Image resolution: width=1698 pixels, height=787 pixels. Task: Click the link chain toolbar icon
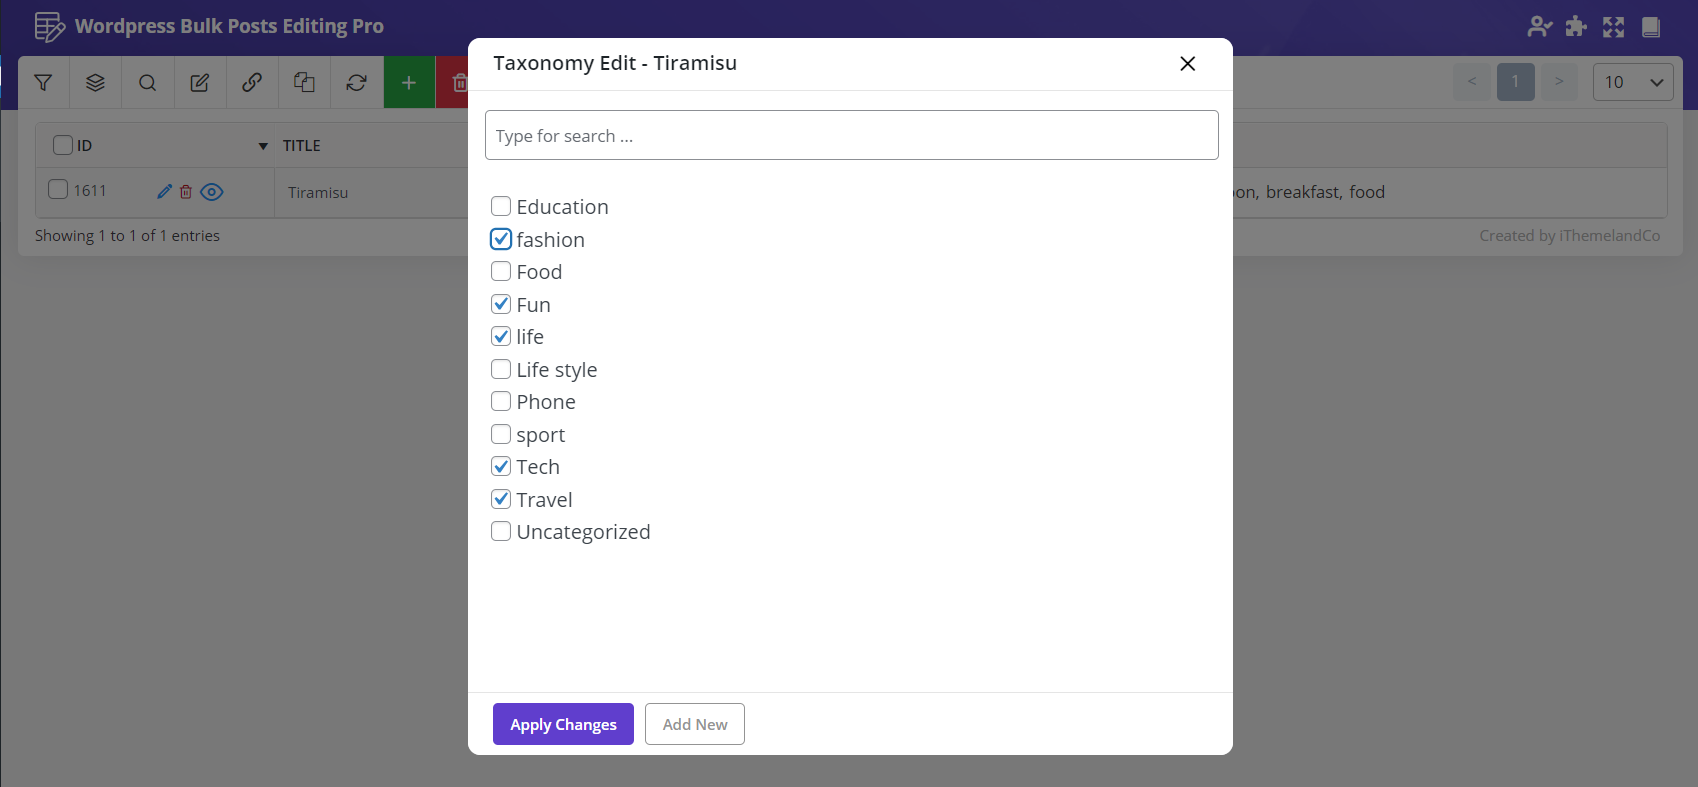252,83
